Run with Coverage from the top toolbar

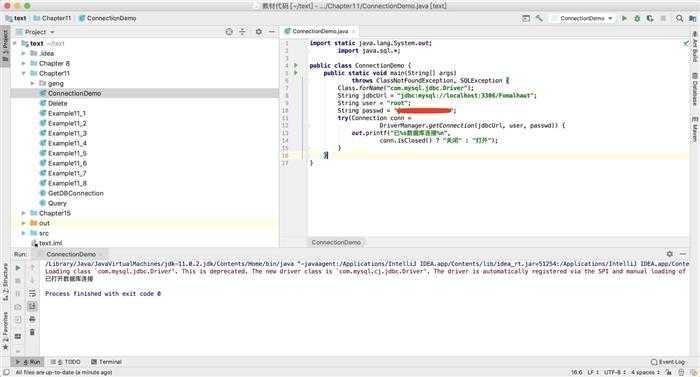point(650,18)
